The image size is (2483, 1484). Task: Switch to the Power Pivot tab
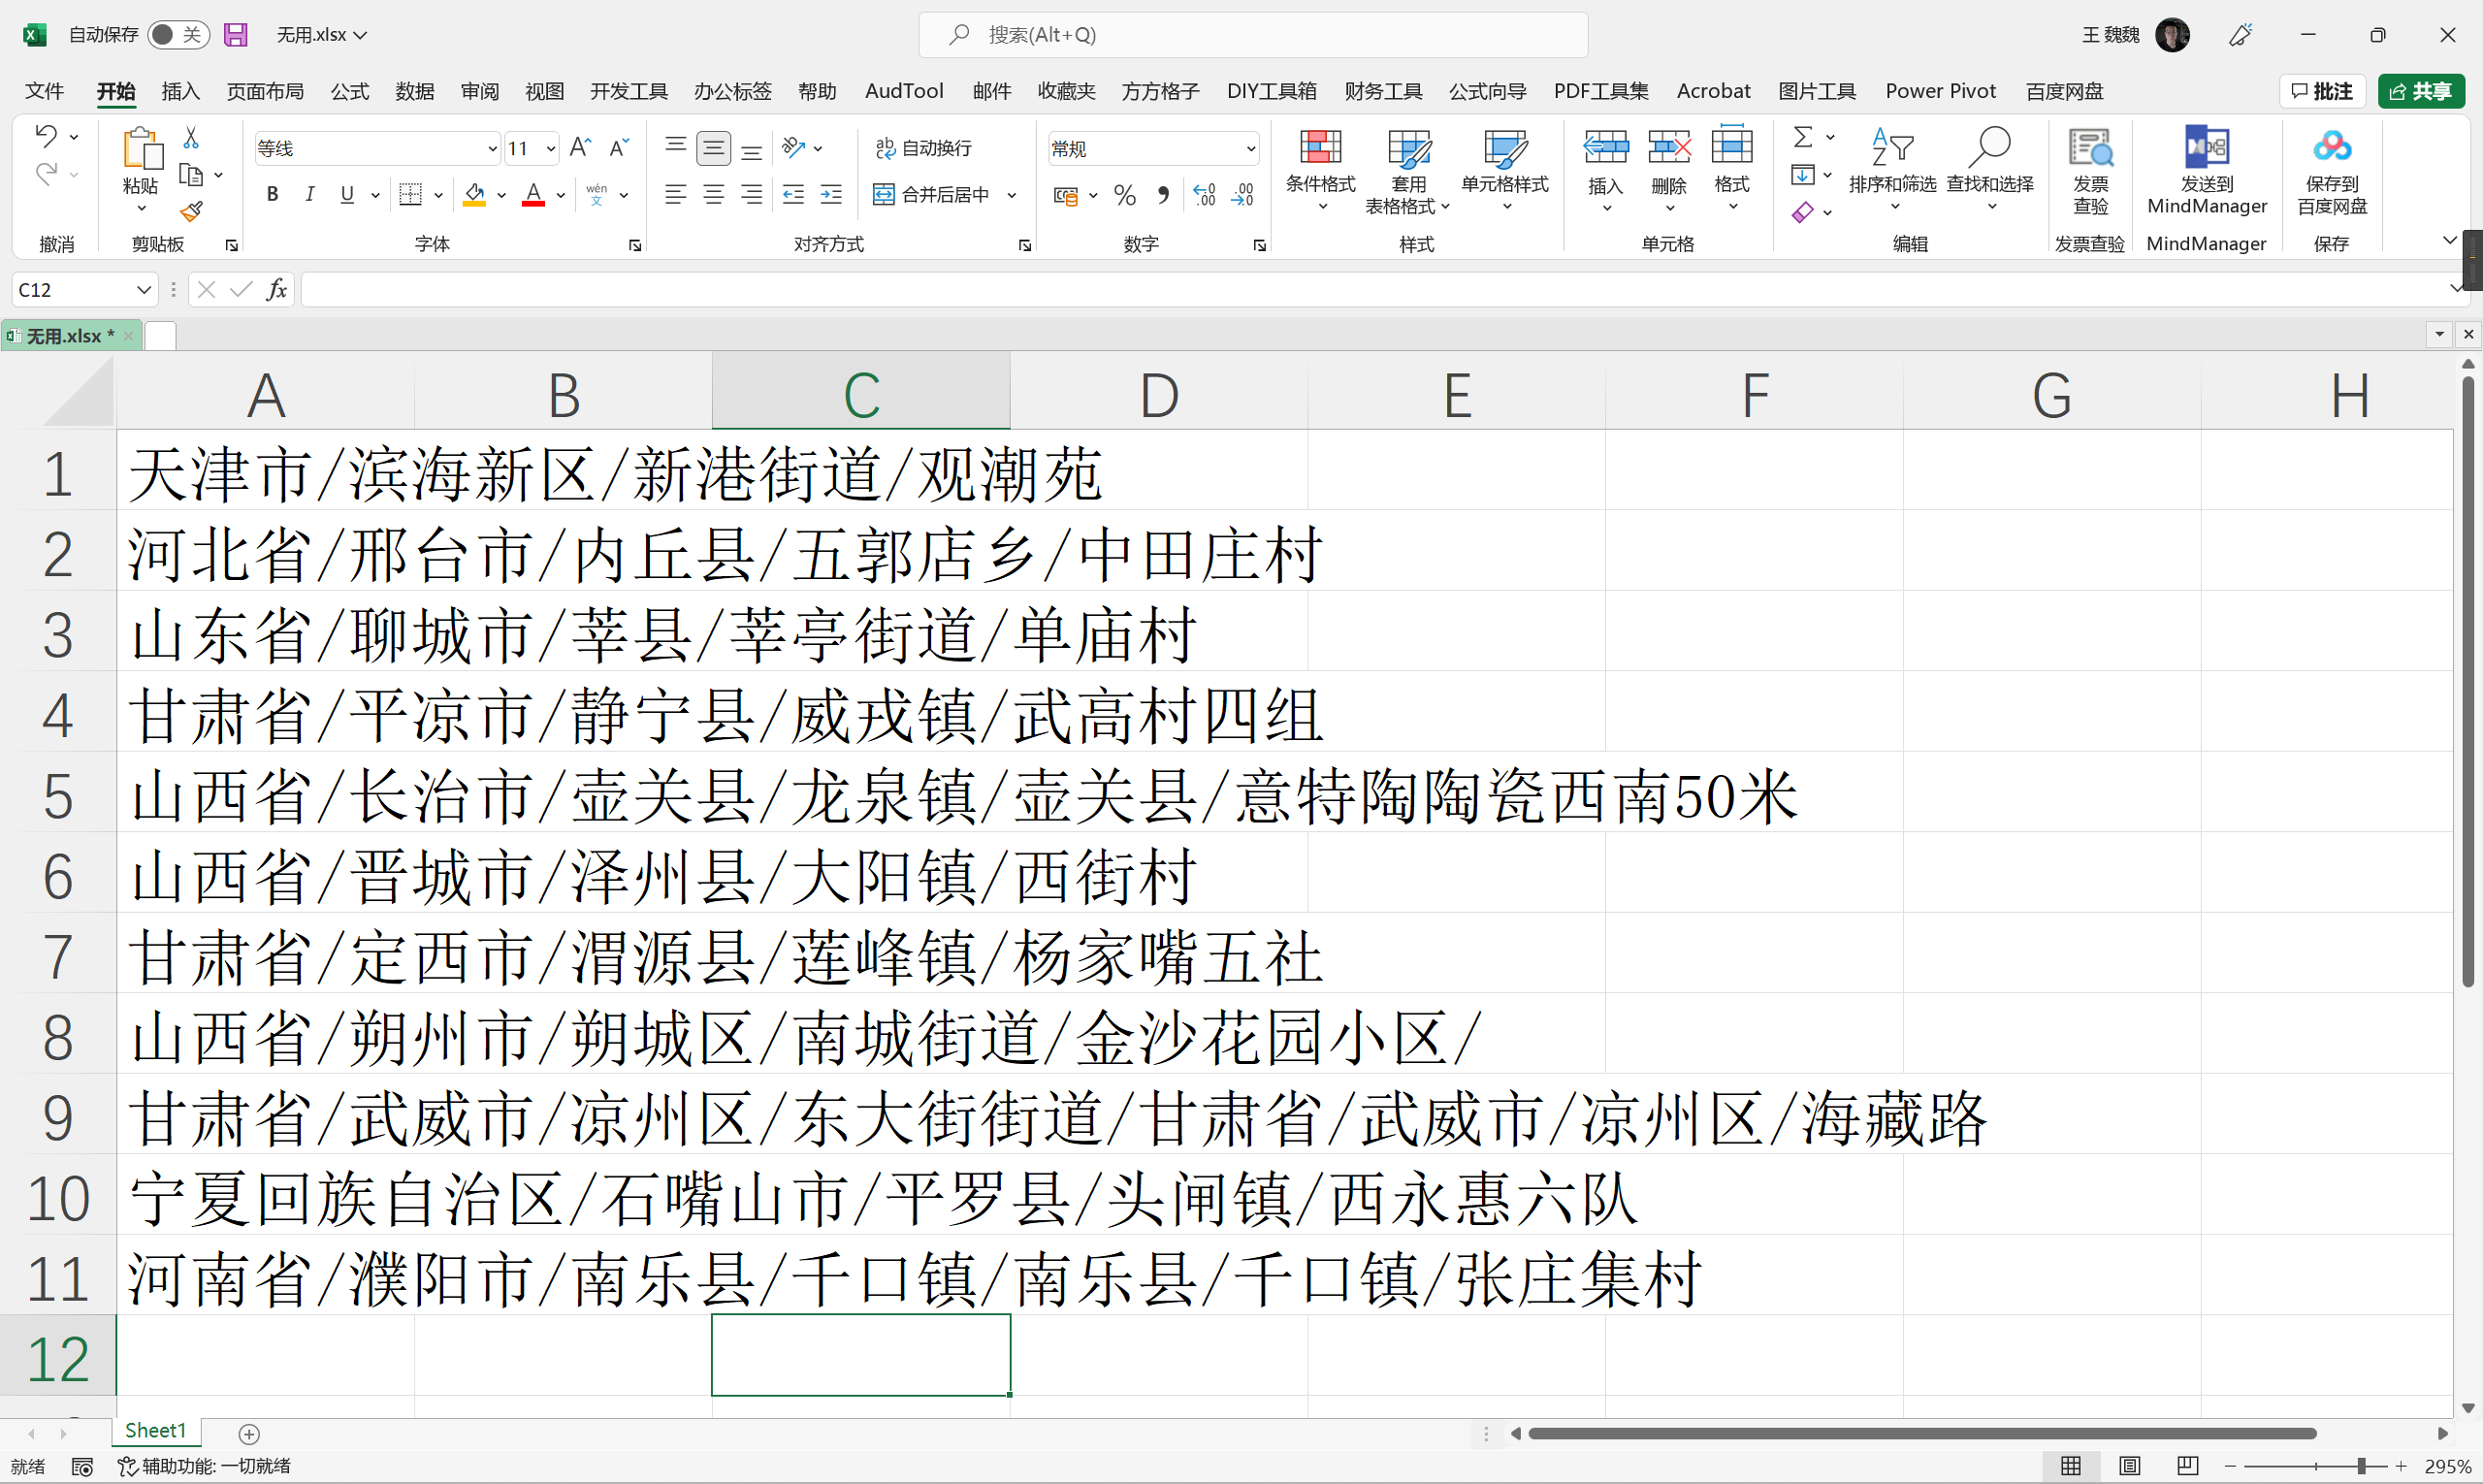(x=1939, y=91)
